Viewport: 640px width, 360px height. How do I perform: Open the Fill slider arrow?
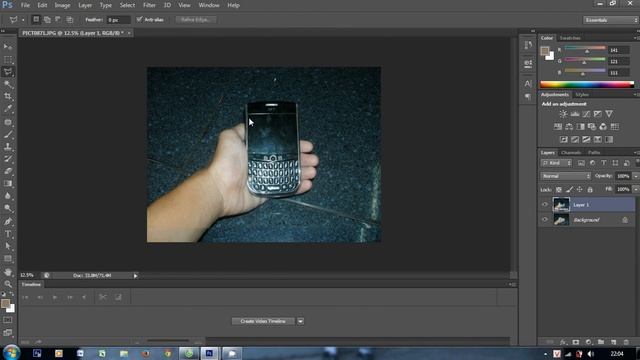point(636,190)
